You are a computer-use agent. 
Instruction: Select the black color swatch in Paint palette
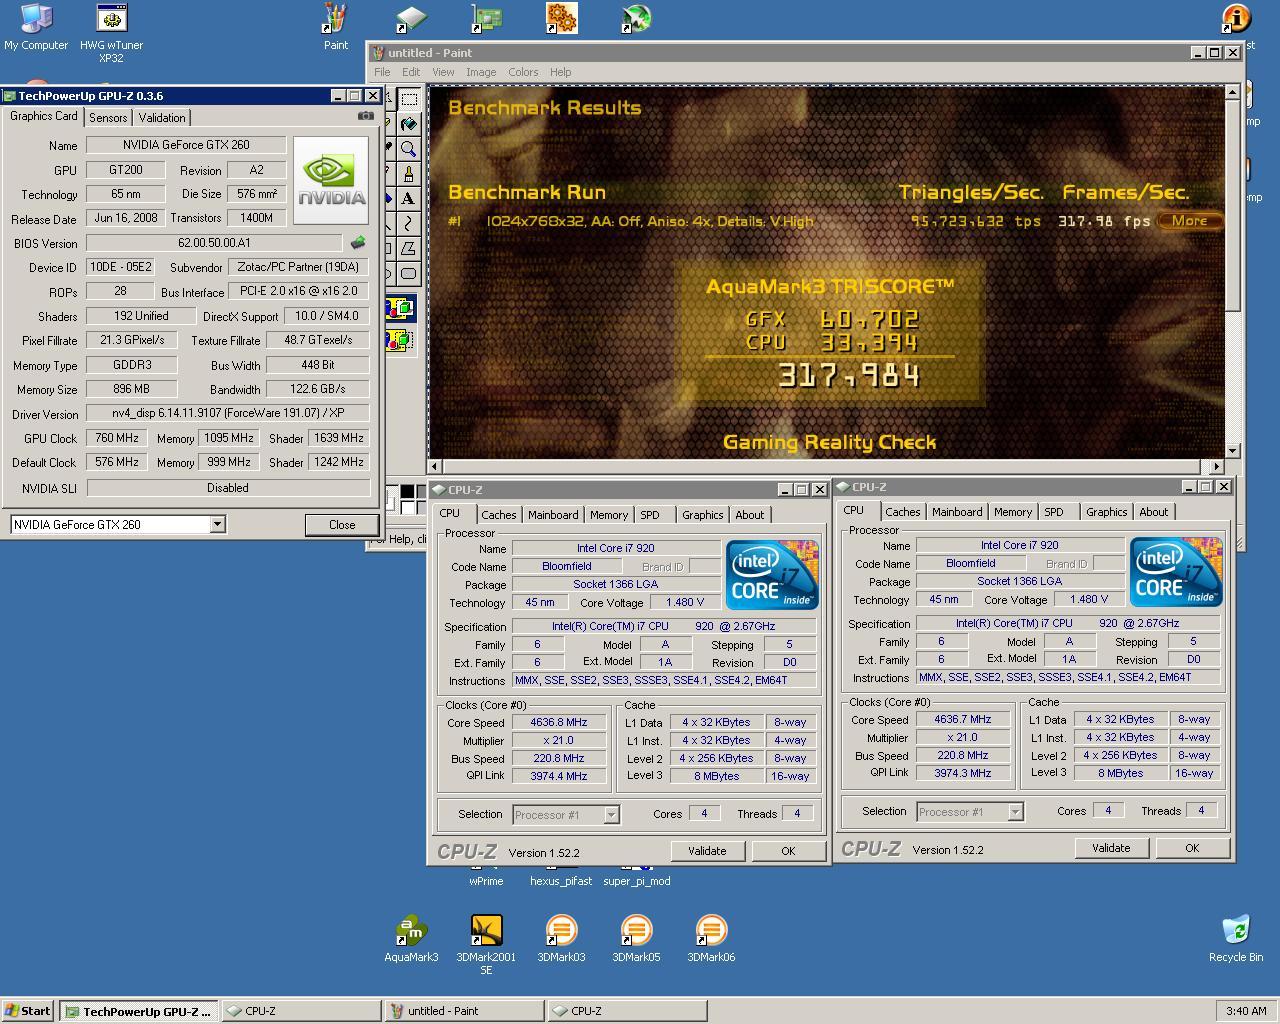[x=407, y=491]
